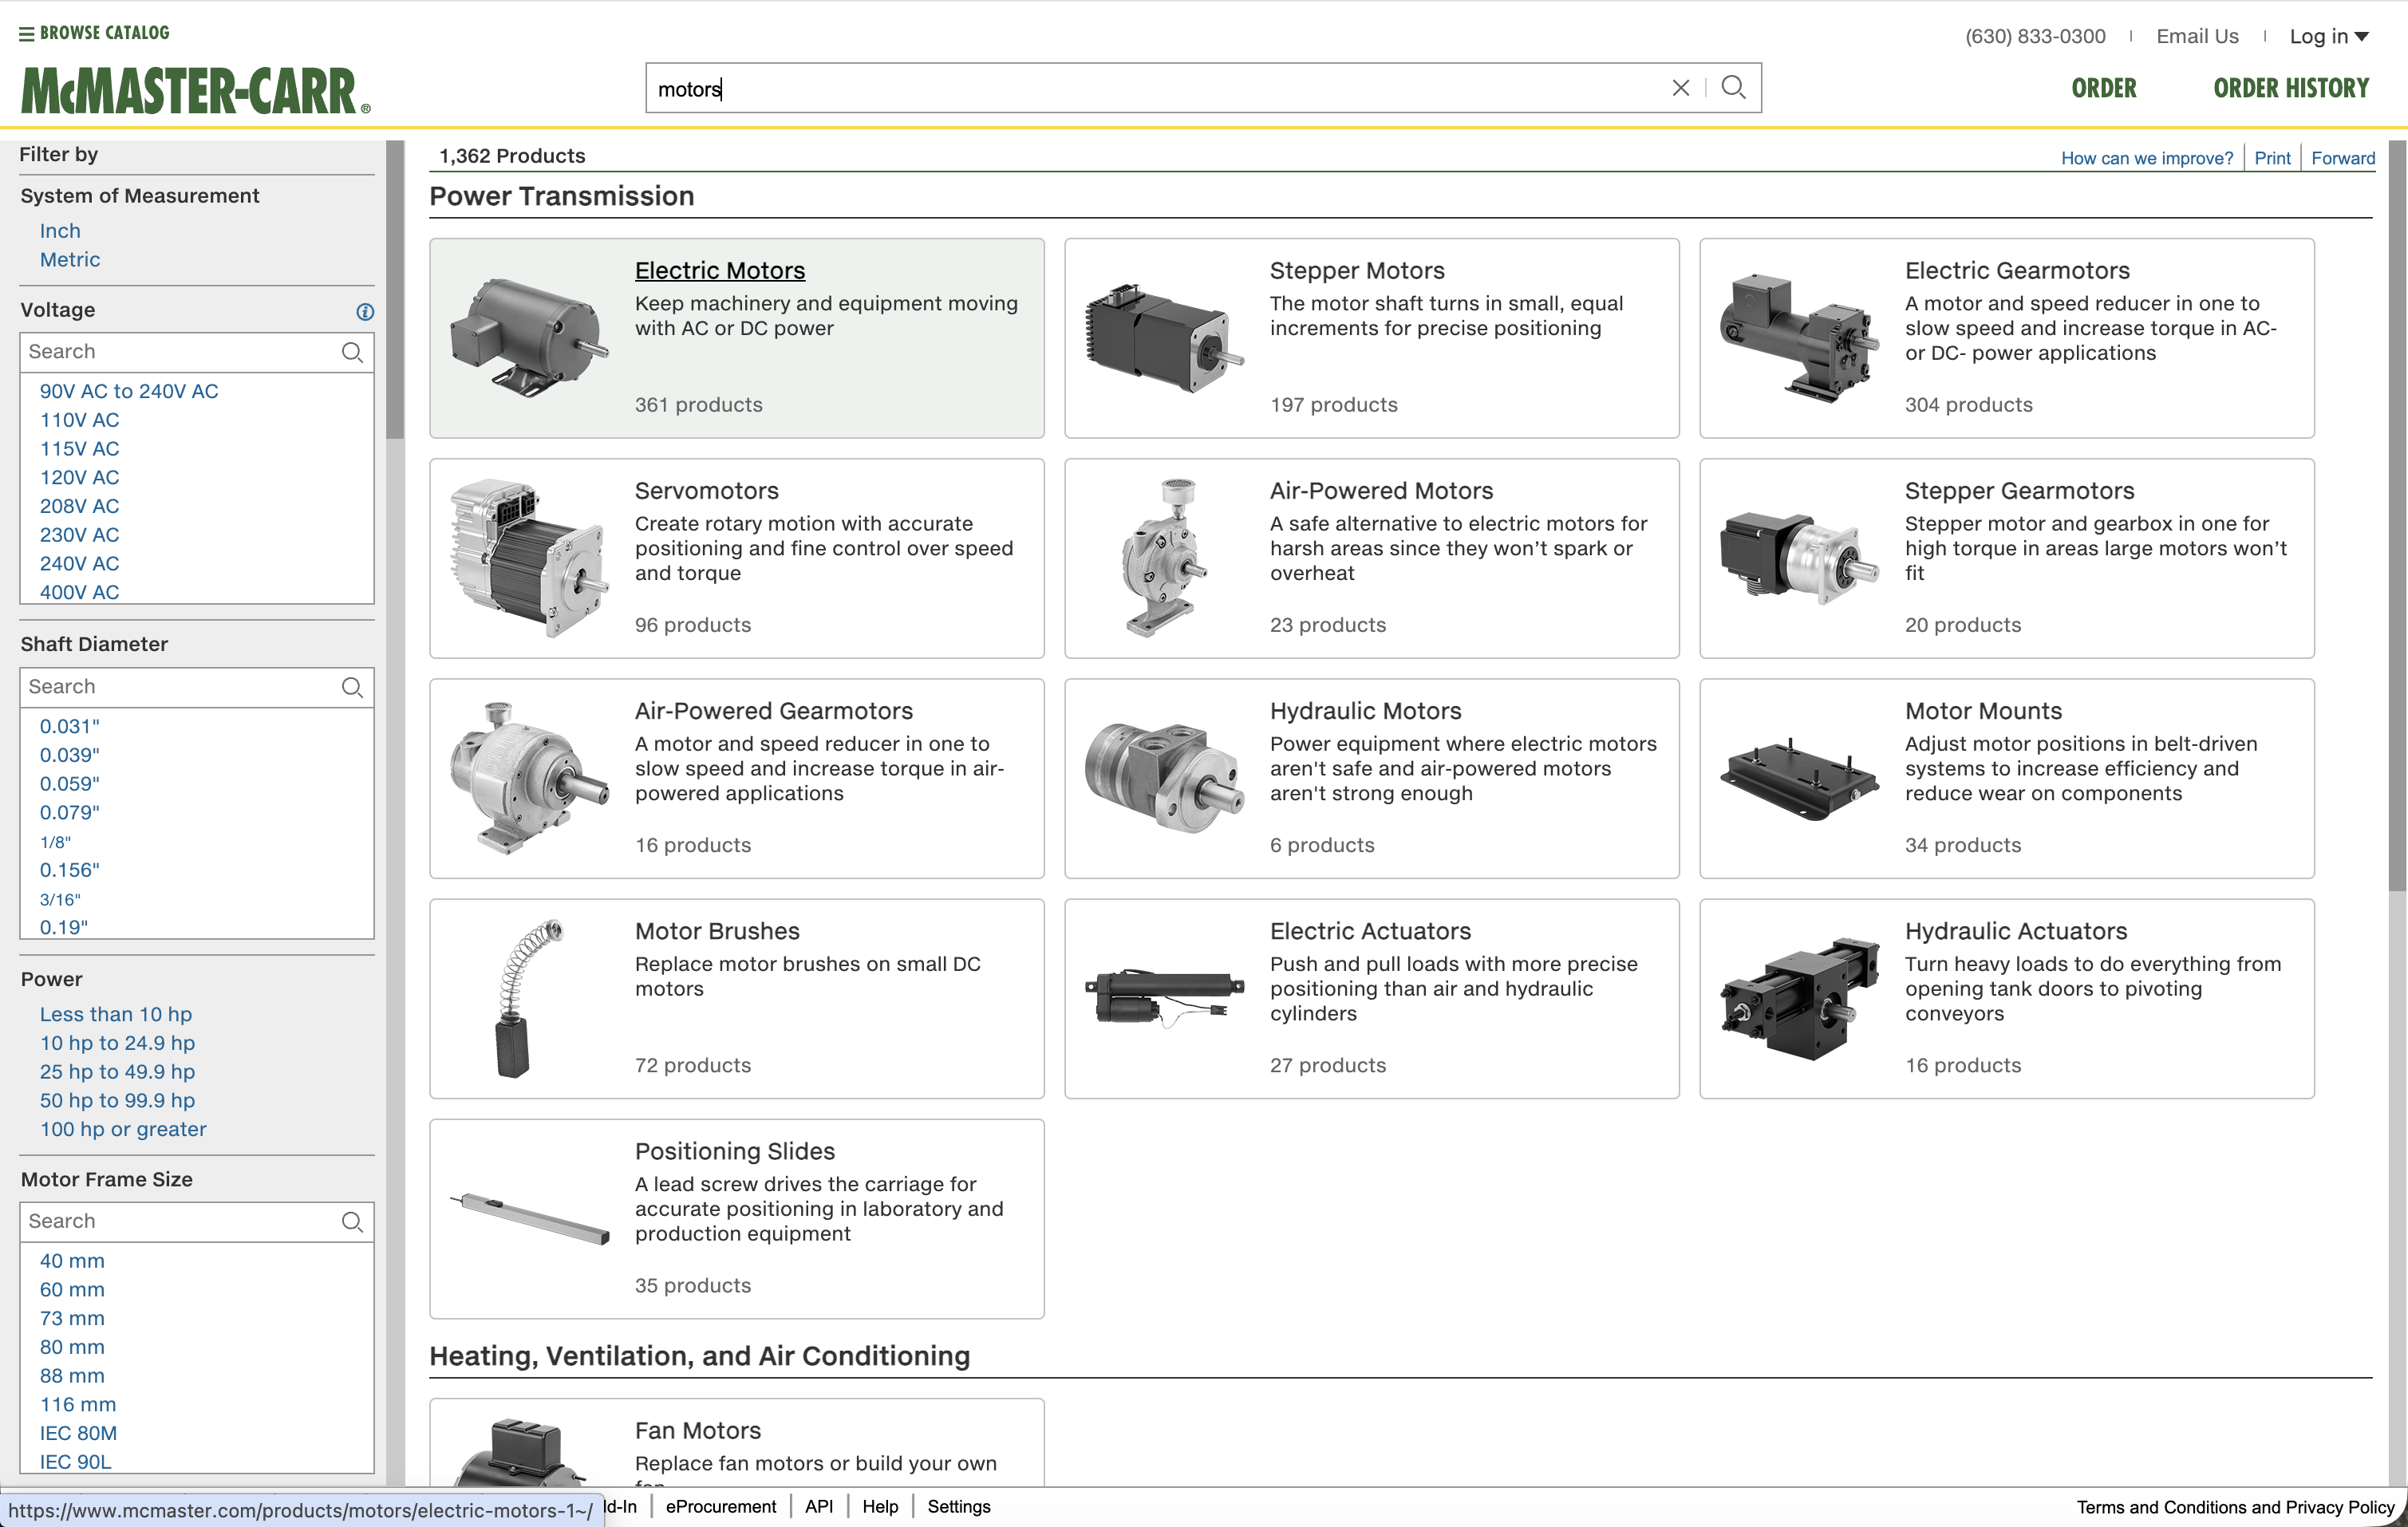
Task: Enable the 230V AC voltage filter
Action: (x=79, y=535)
